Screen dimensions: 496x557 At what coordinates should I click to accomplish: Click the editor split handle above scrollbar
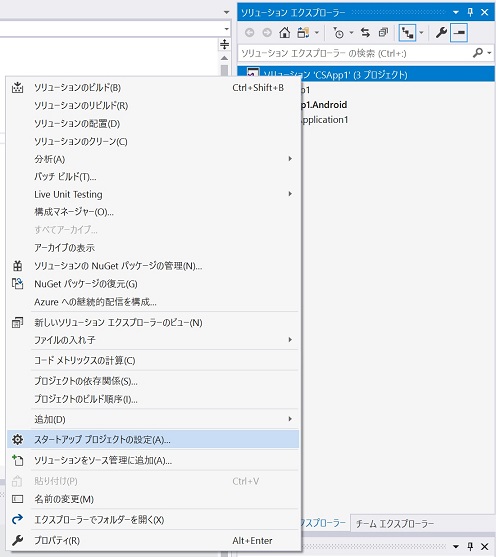coord(225,44)
